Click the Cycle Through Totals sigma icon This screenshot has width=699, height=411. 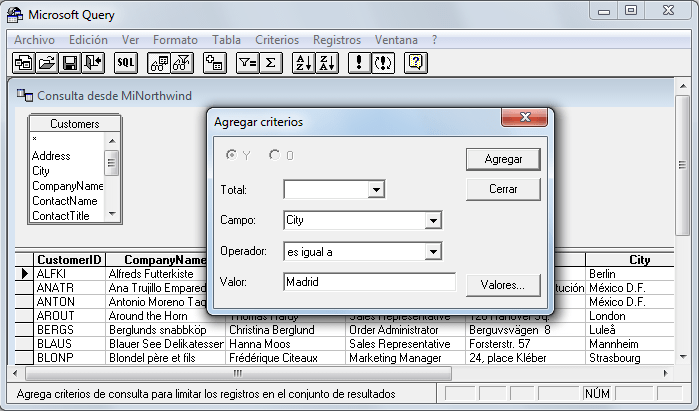coord(270,63)
